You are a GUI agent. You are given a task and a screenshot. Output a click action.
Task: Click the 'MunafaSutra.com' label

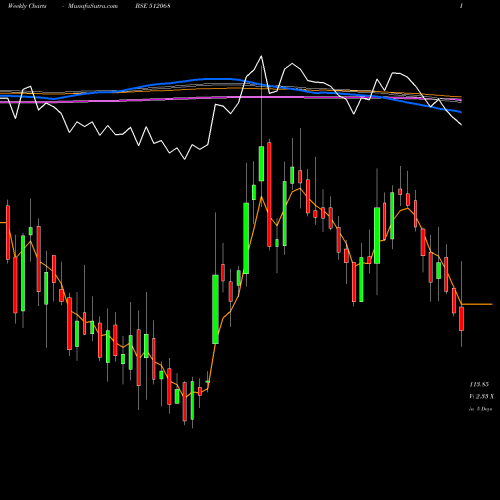(93, 6)
